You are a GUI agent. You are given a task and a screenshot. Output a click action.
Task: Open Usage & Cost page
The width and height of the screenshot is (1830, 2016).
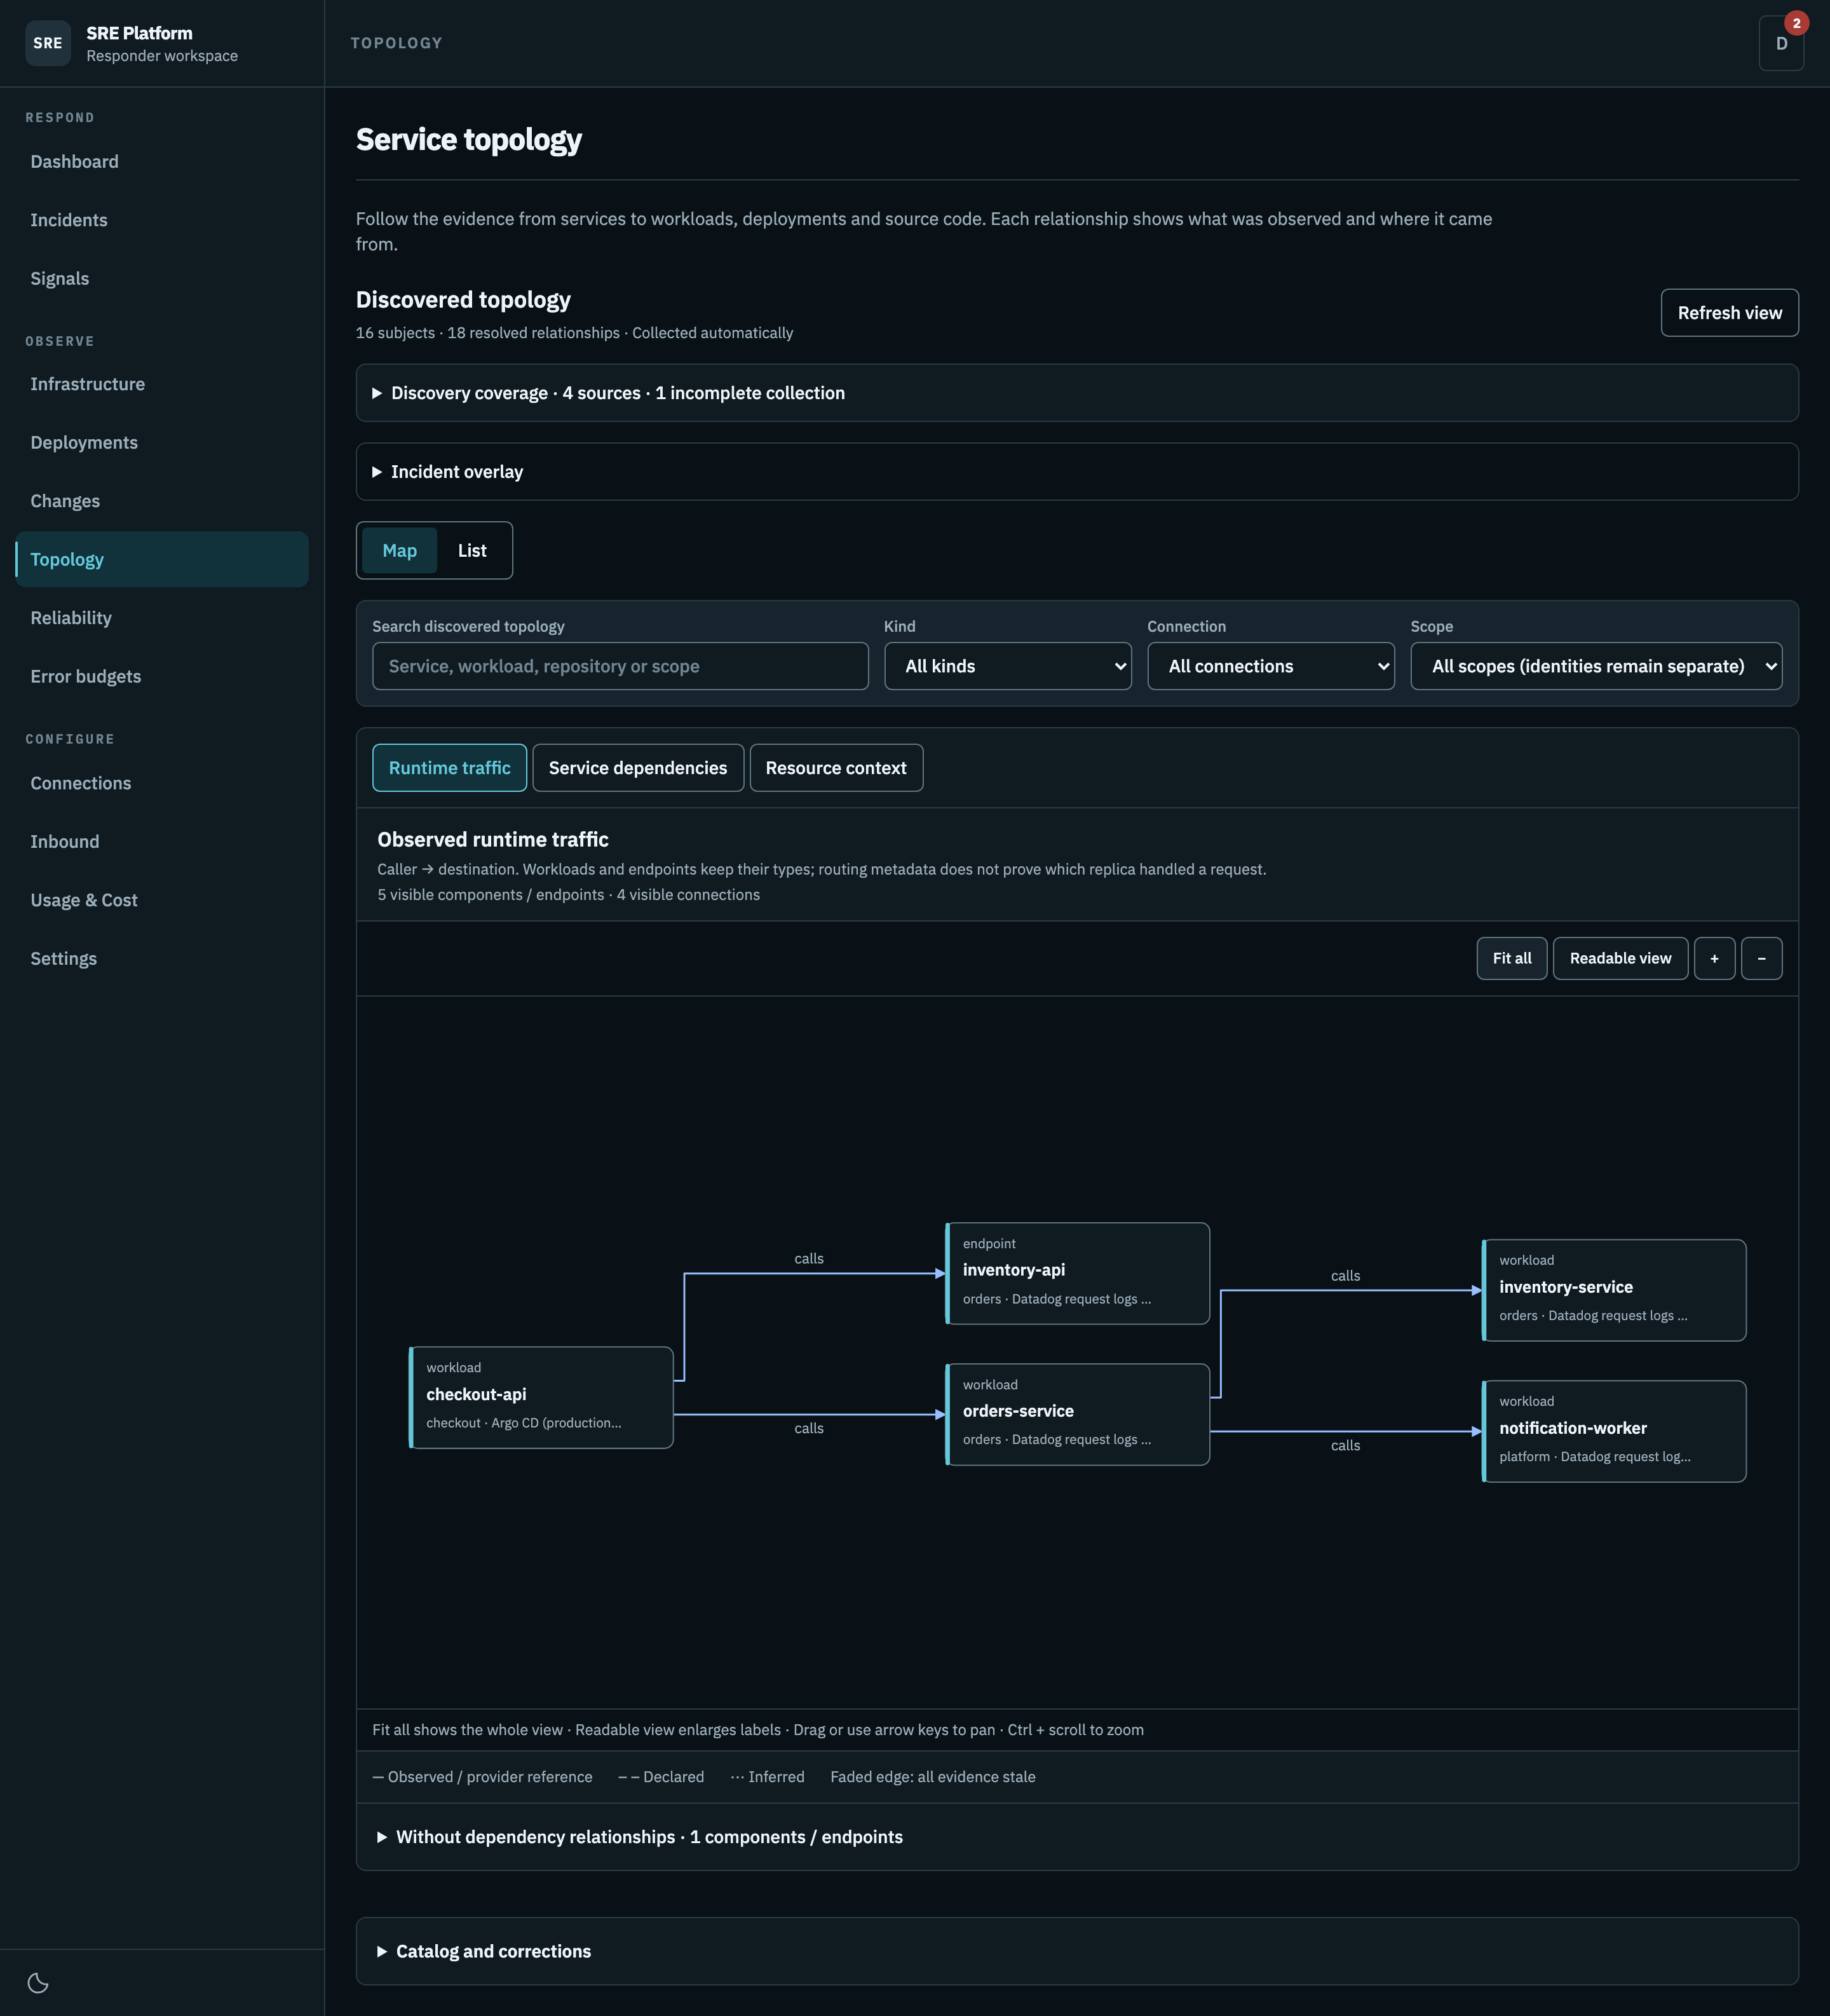(x=162, y=900)
